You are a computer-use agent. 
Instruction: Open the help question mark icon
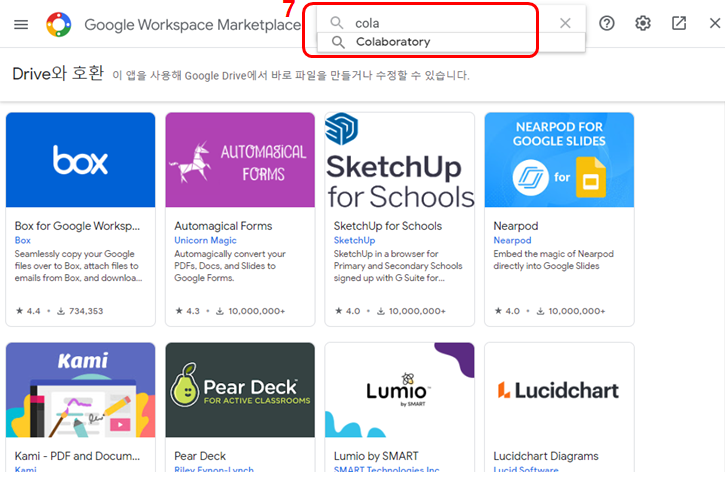pos(607,23)
